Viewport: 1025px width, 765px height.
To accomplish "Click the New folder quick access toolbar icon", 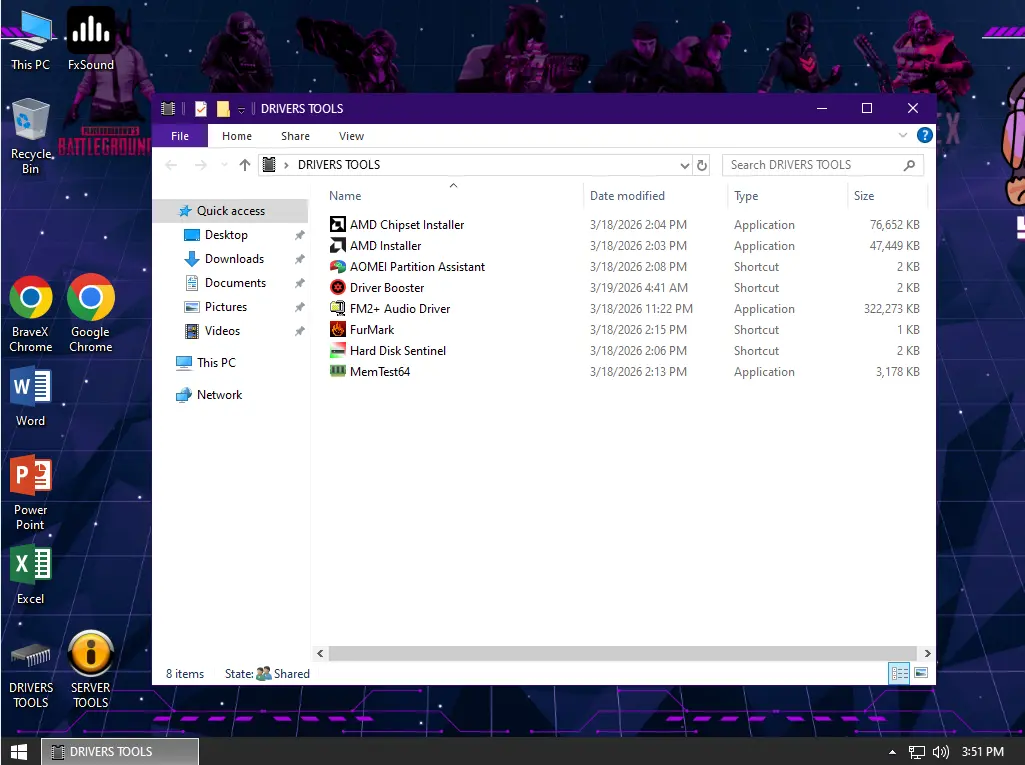I will (x=223, y=109).
